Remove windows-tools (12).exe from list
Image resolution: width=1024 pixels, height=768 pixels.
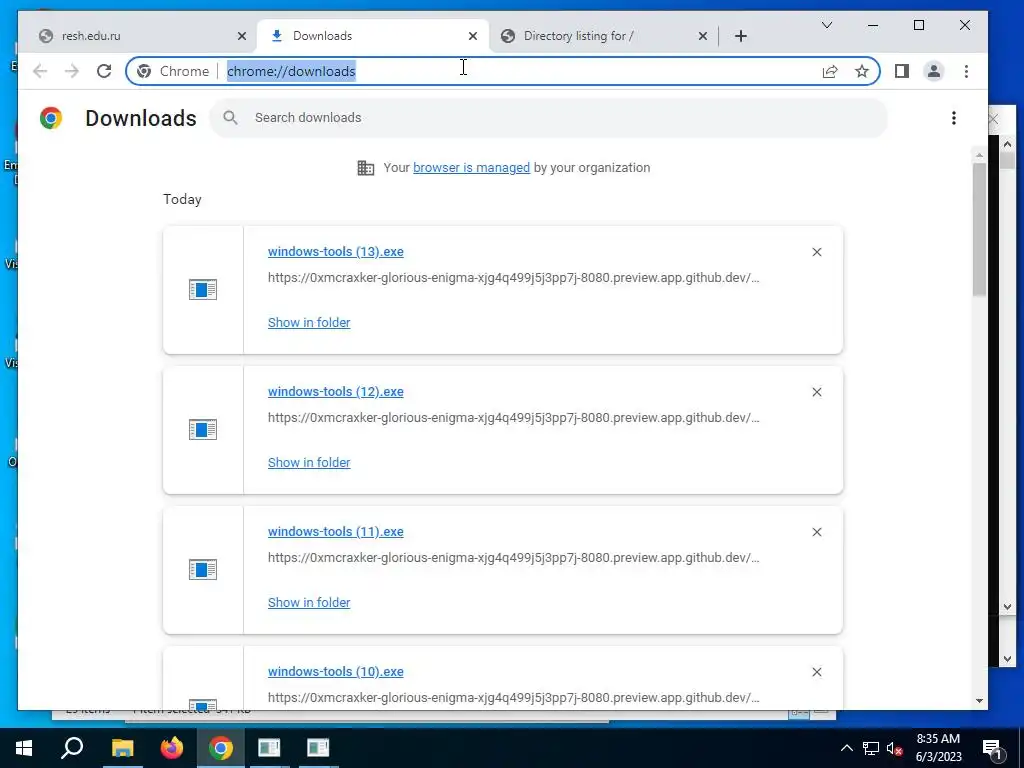point(816,392)
